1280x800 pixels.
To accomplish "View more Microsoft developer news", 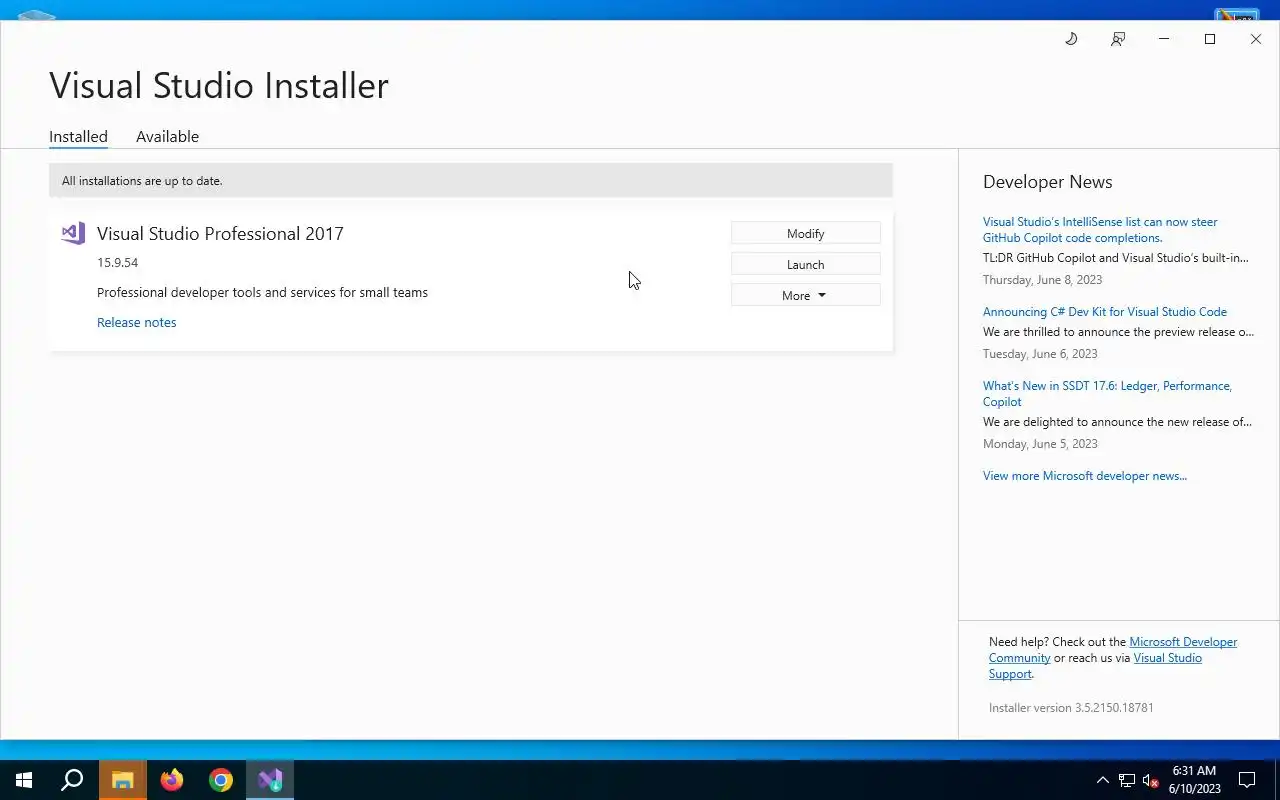I will click(1085, 476).
